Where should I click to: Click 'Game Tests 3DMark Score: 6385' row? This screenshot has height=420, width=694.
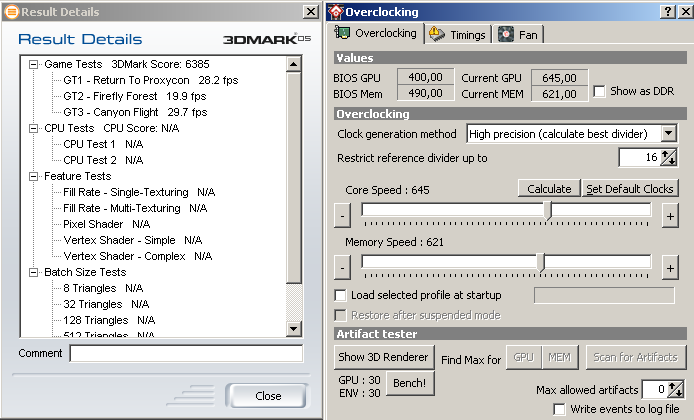[x=127, y=65]
